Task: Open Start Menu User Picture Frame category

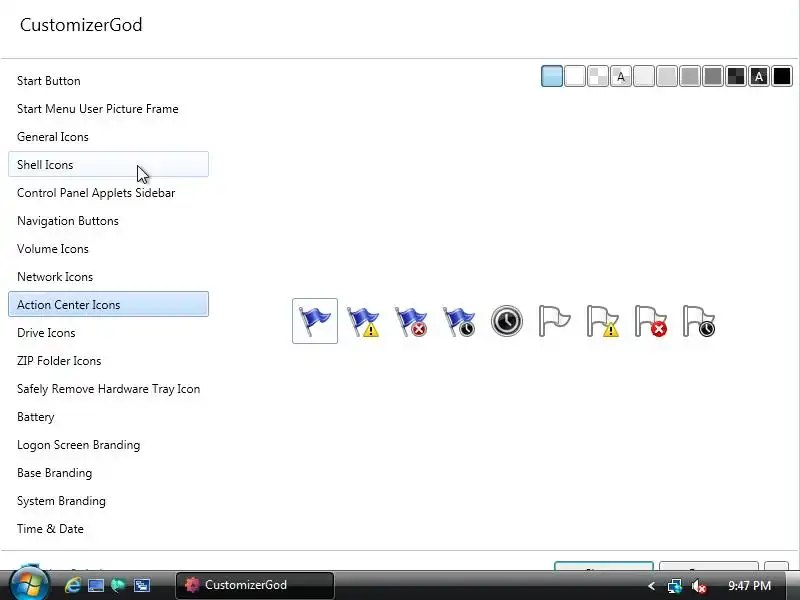Action: coord(108,109)
